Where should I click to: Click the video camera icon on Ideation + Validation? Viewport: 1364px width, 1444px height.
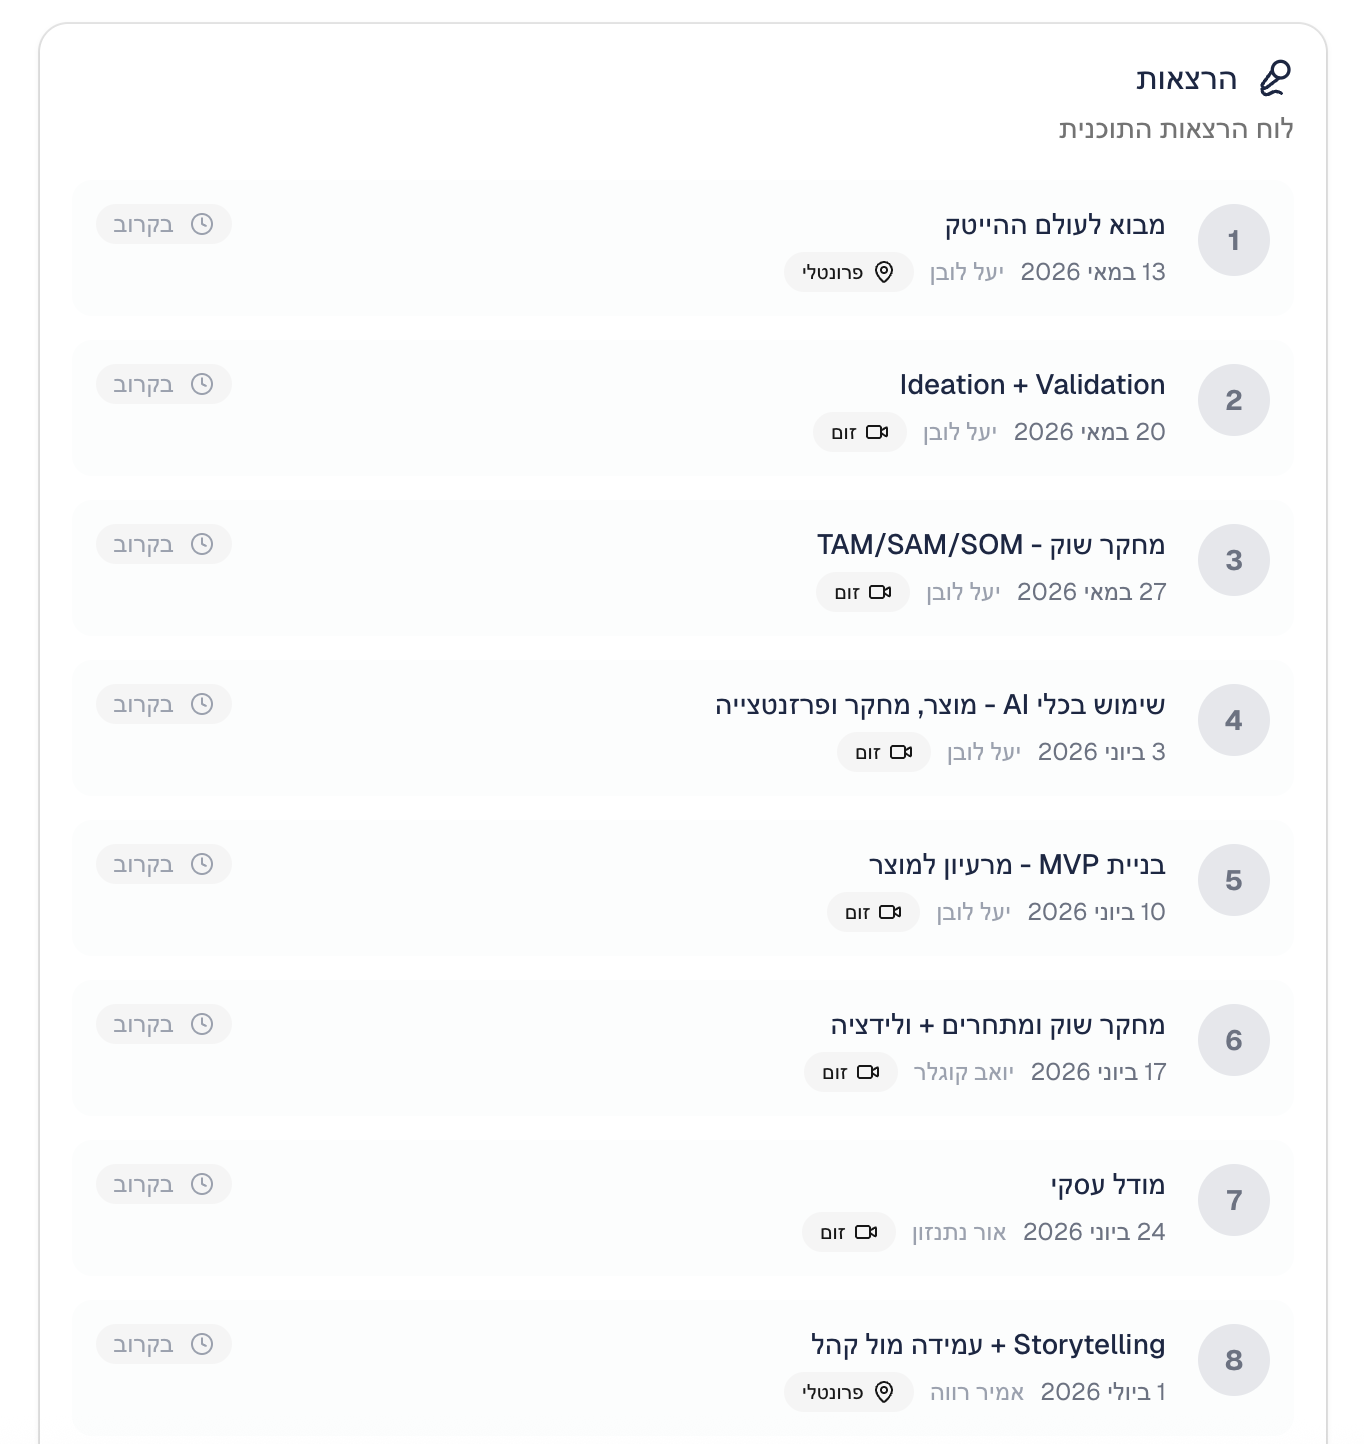coord(877,432)
